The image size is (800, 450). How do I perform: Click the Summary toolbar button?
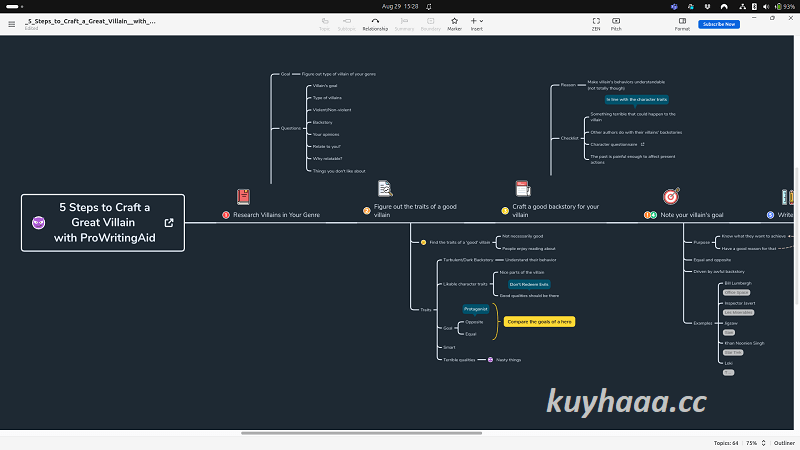click(x=404, y=24)
